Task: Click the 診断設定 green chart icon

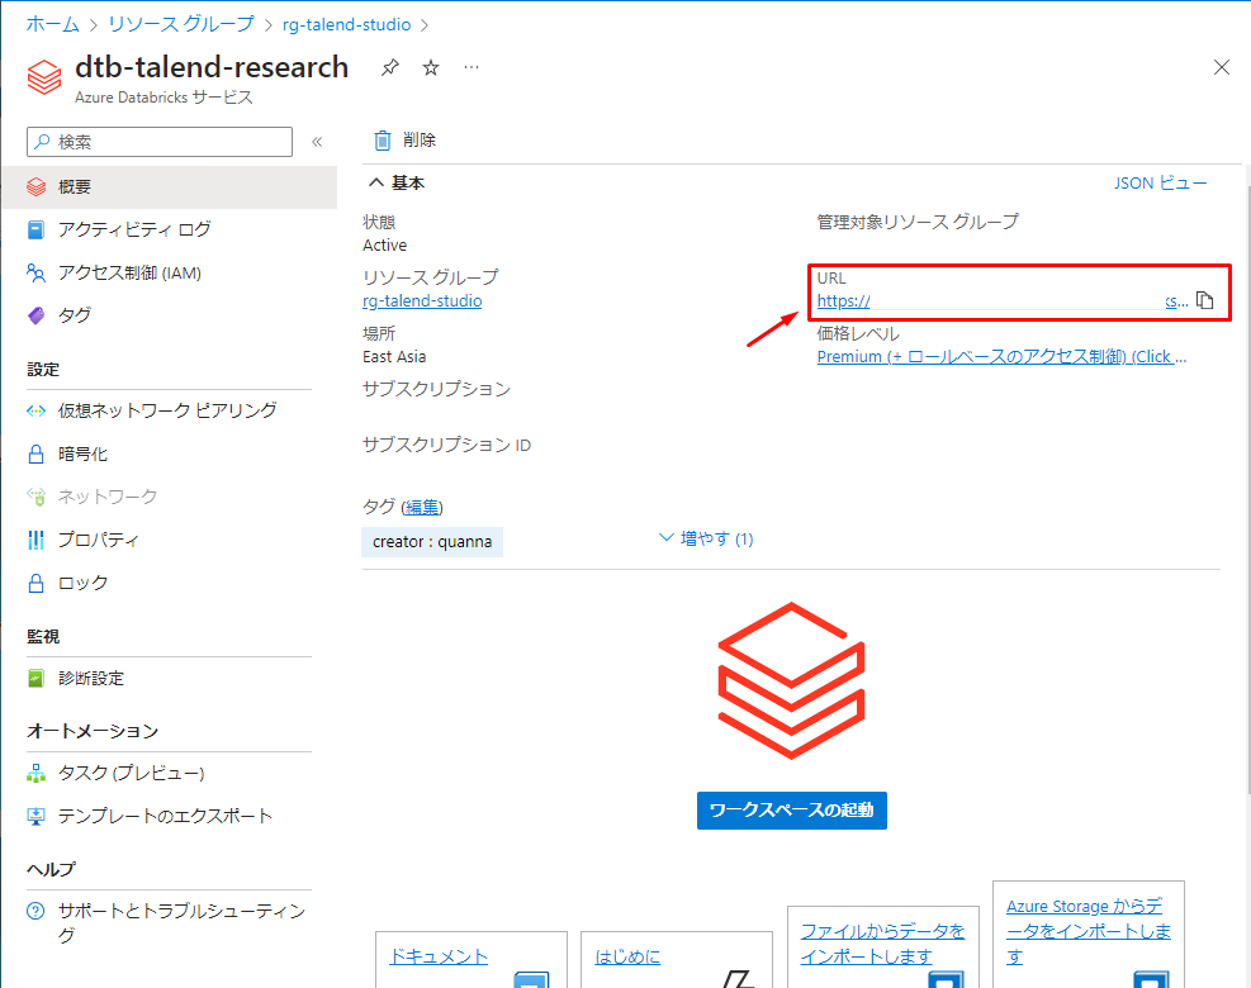Action: tap(36, 679)
